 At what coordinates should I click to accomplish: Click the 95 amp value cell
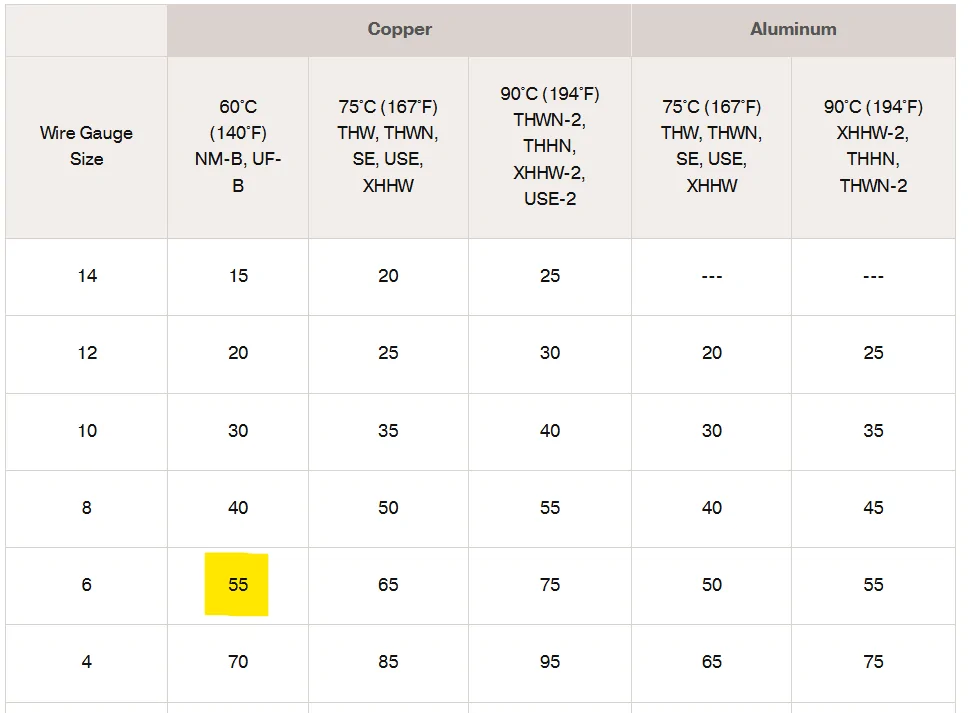pyautogui.click(x=550, y=662)
